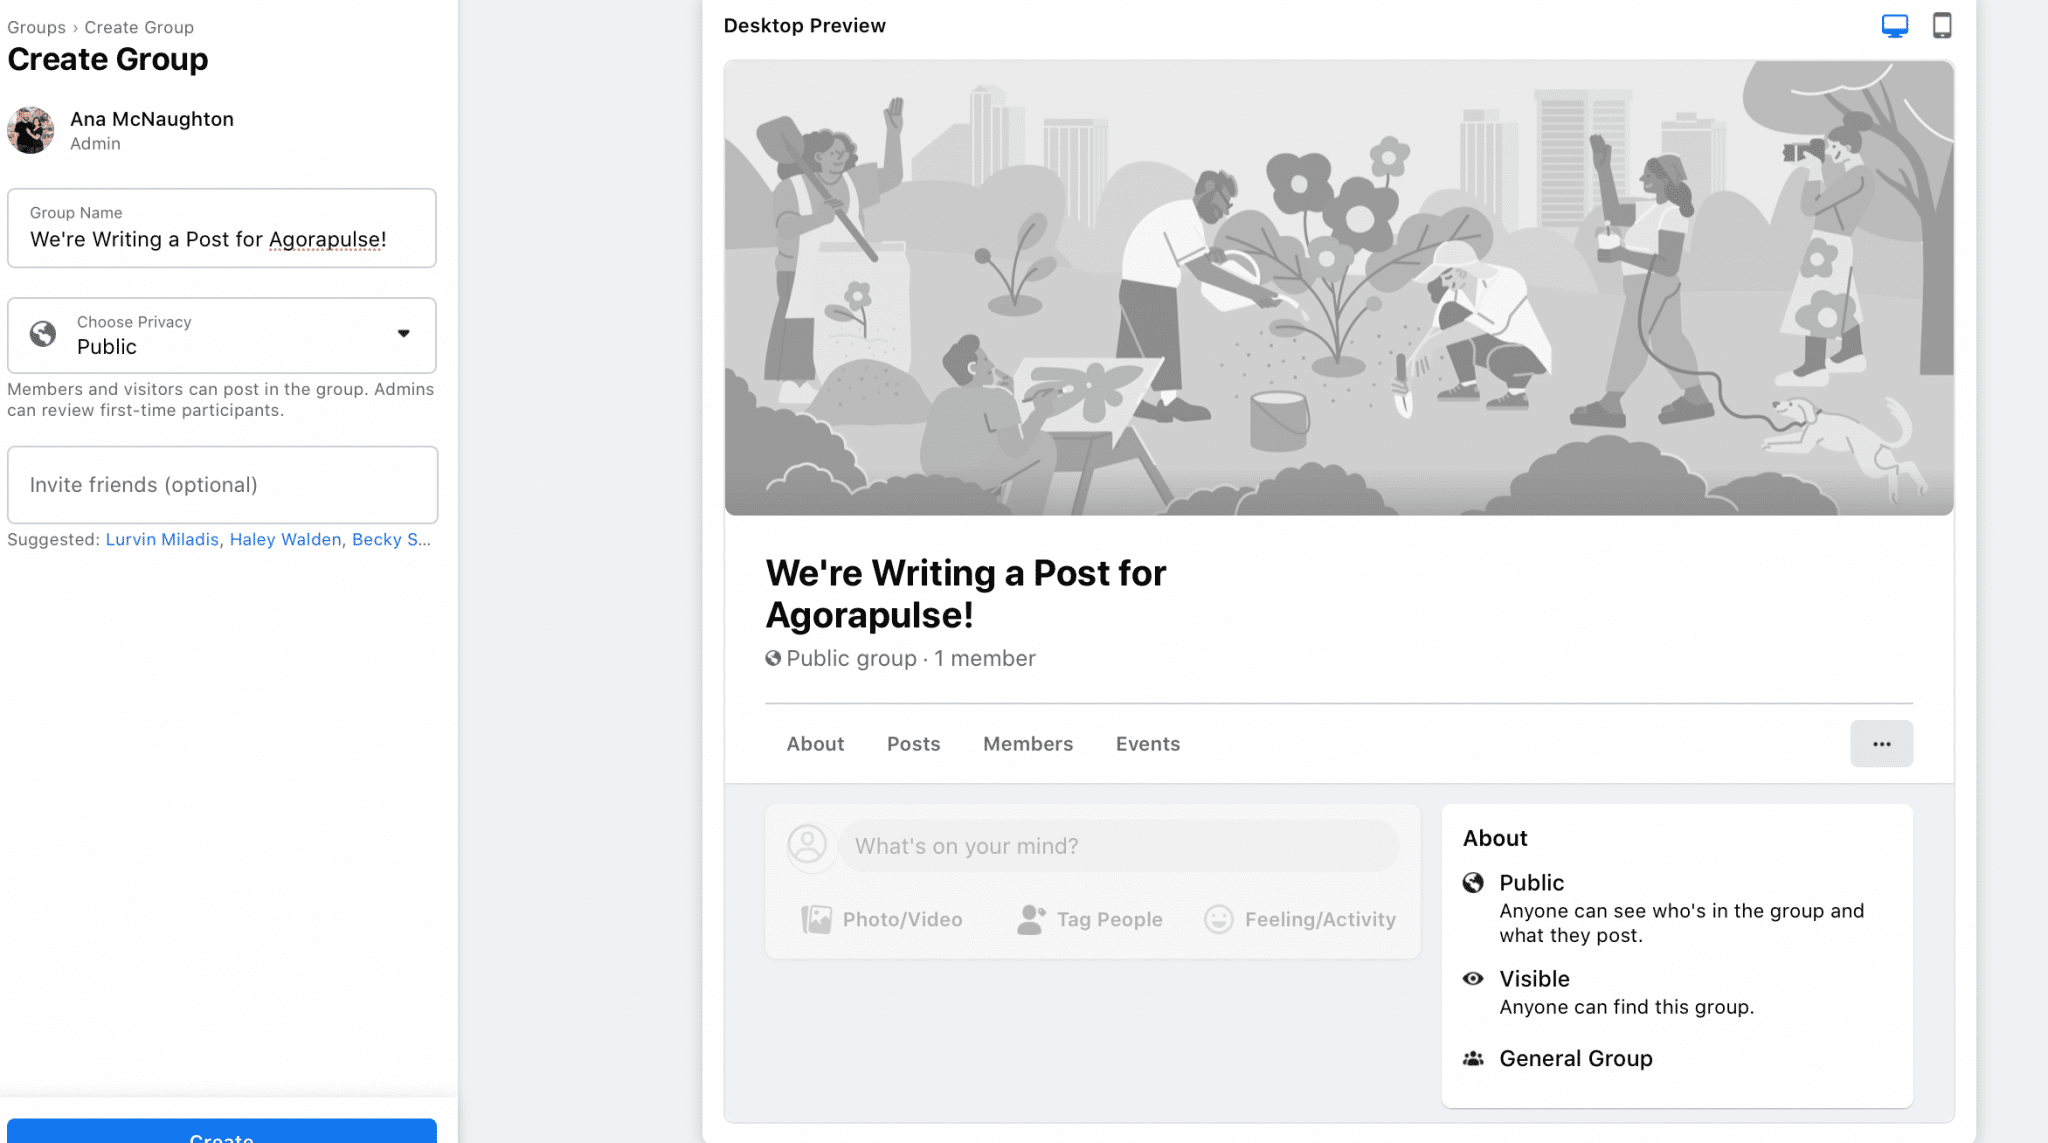Open the three-dots more options menu
The image size is (2048, 1143).
coord(1881,744)
